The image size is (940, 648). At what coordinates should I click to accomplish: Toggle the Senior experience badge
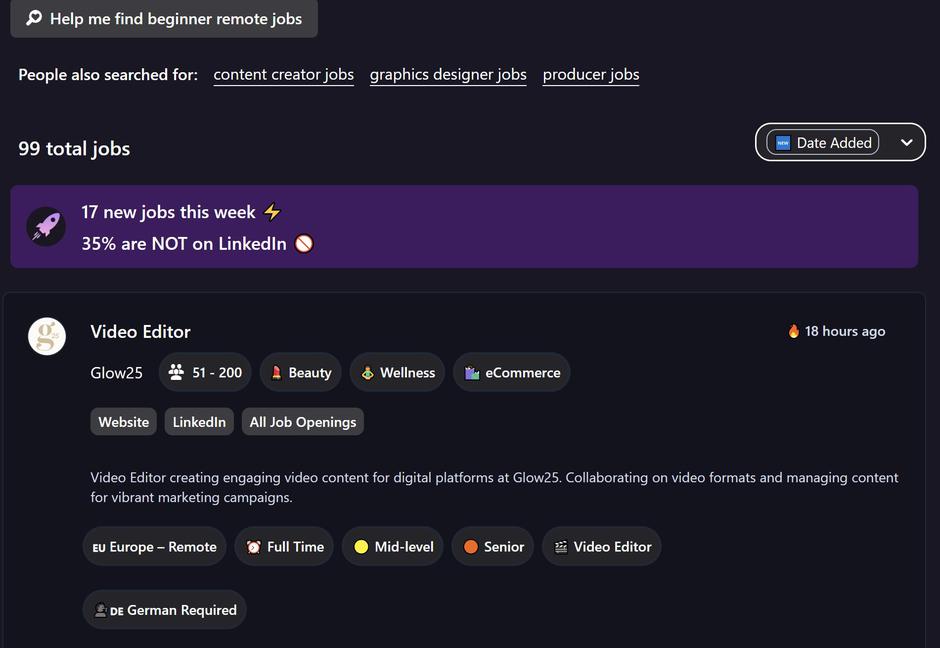tap(492, 546)
